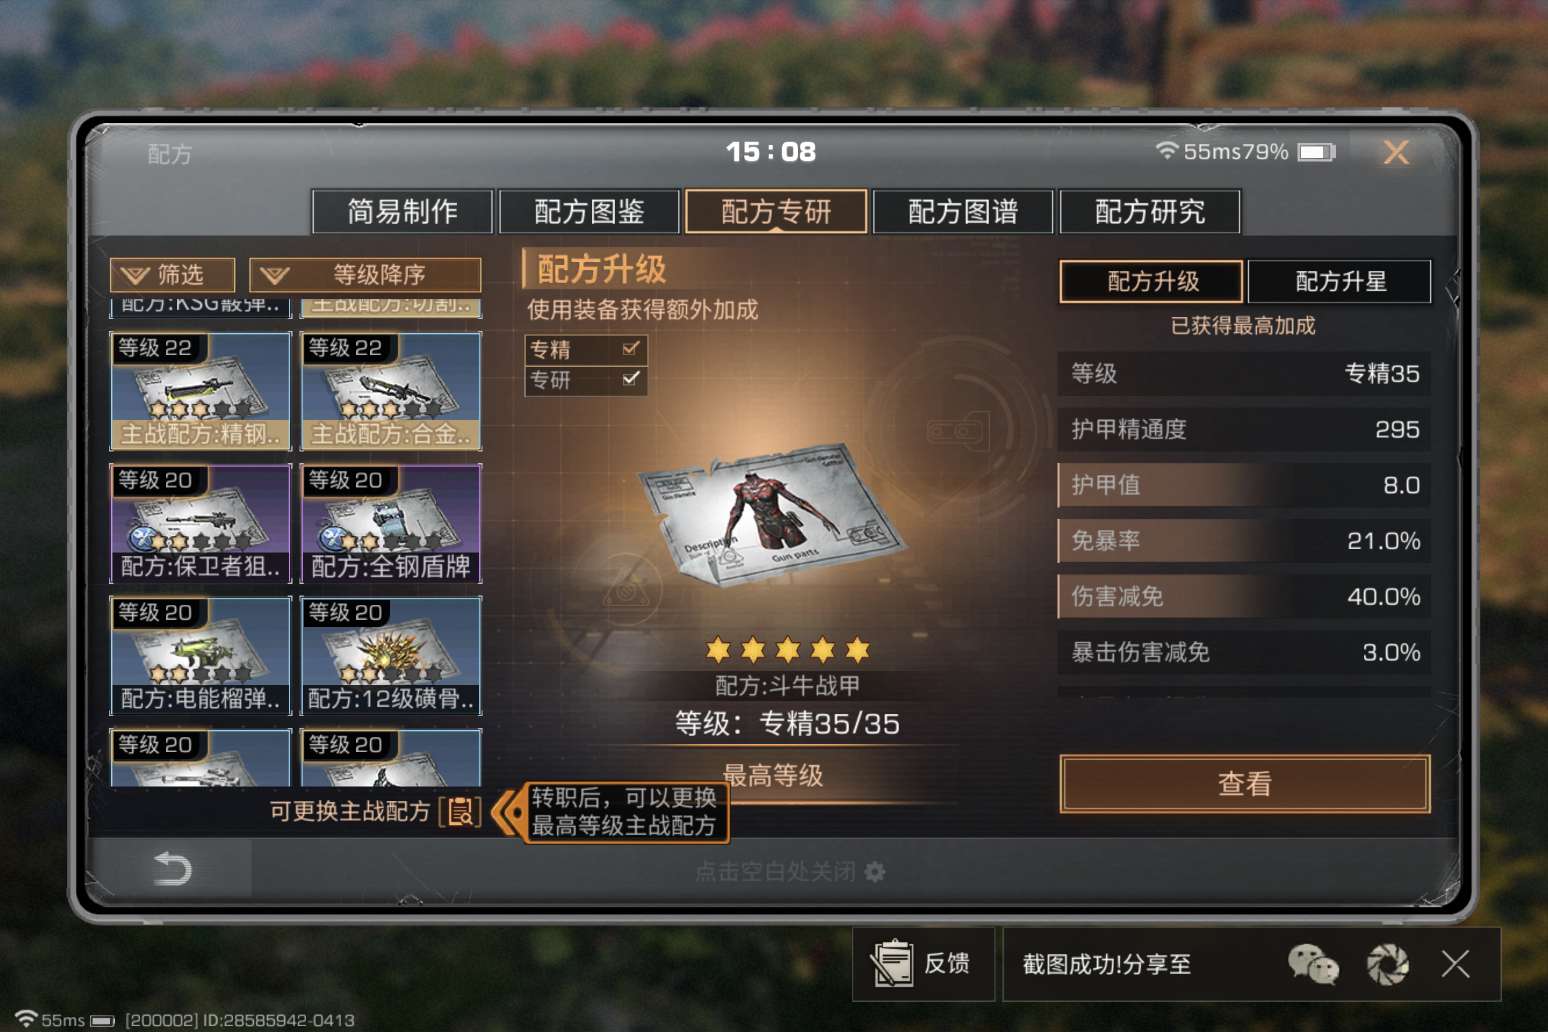Dismiss the 截图成功 share bar with X

[1455, 964]
